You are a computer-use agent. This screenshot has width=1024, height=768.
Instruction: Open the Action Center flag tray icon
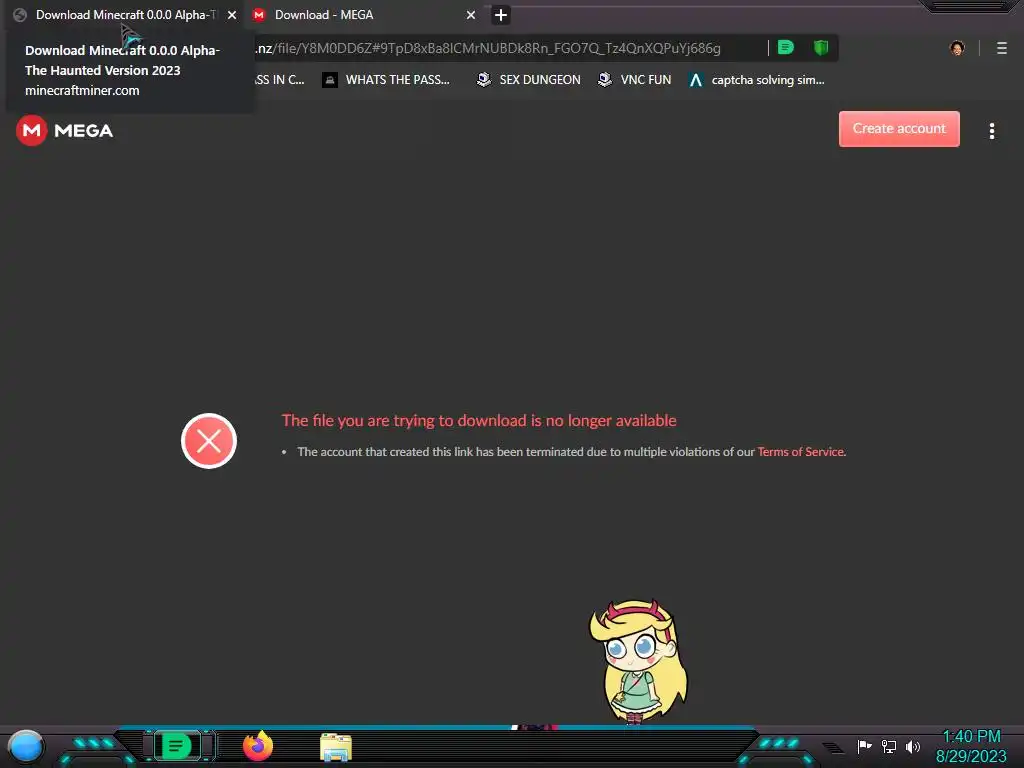coord(864,746)
